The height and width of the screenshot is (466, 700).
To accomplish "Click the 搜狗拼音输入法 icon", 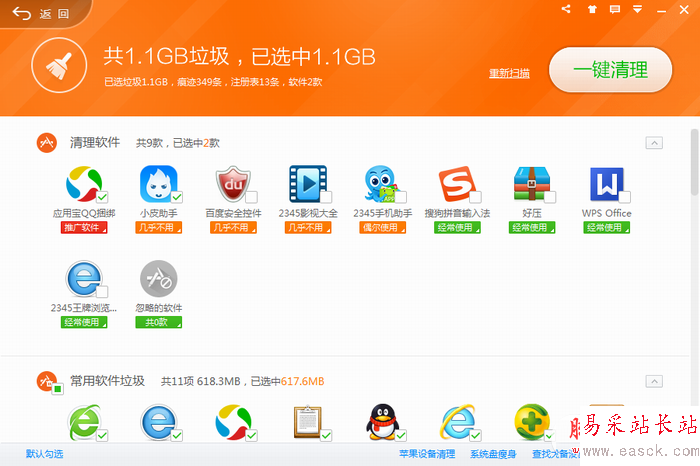I will [457, 183].
